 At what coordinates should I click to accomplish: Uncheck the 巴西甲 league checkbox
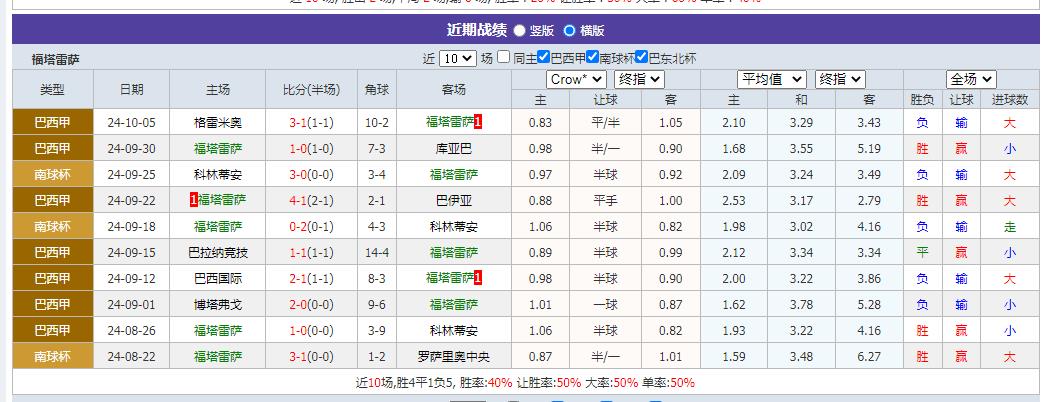(544, 58)
